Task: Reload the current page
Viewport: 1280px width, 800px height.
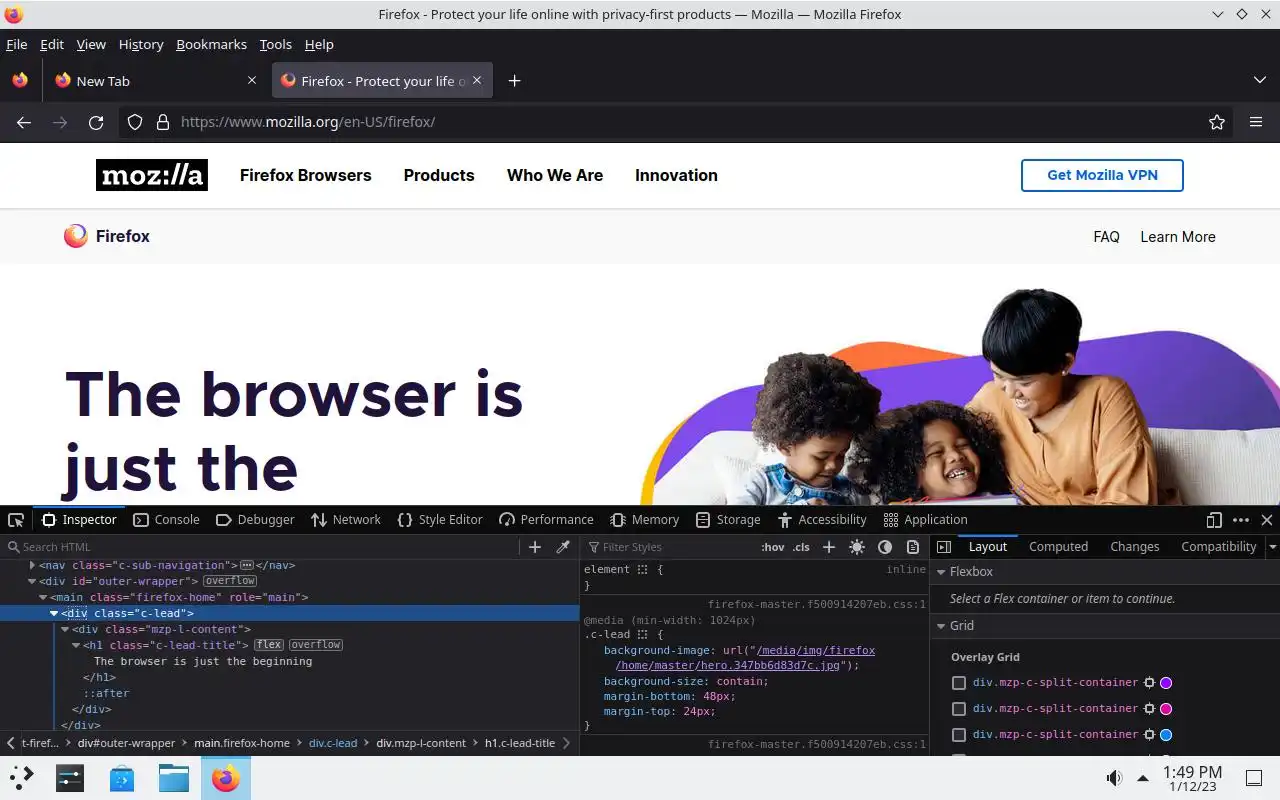Action: coord(96,122)
